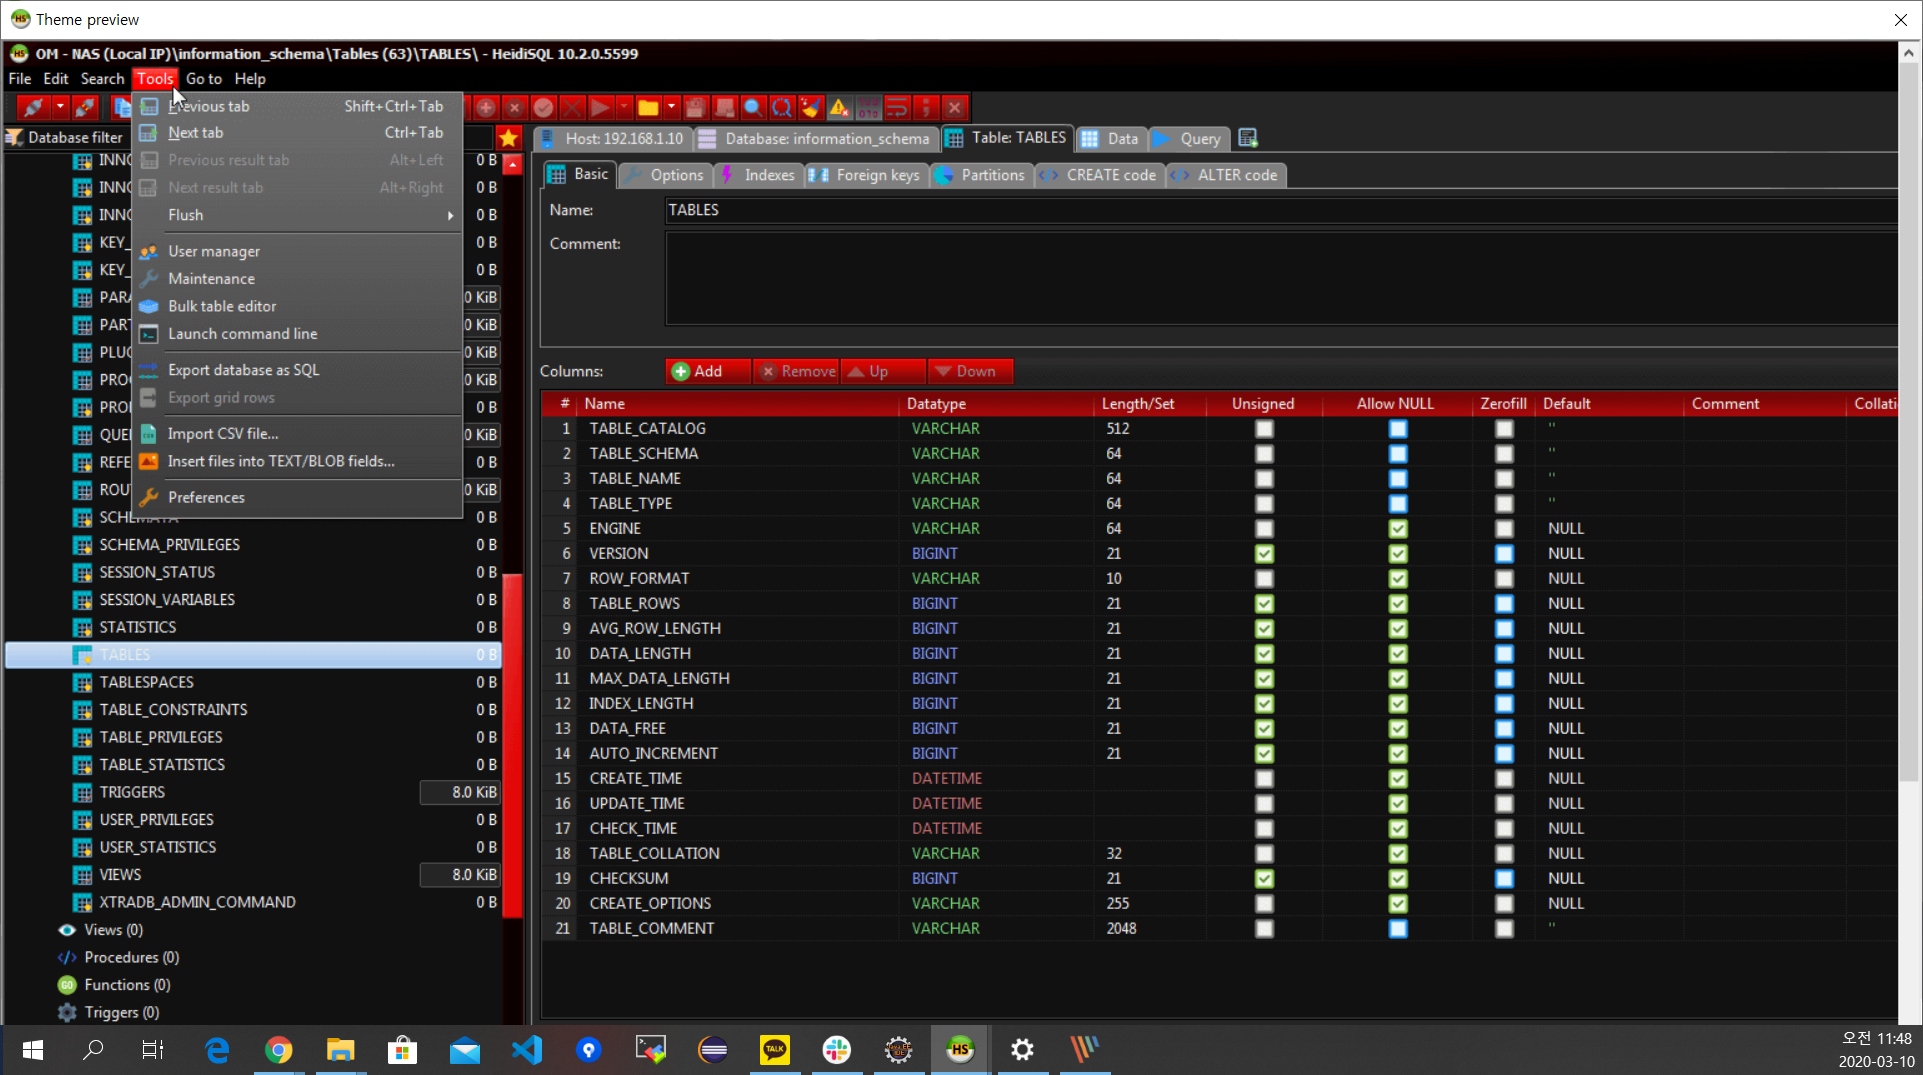Click the HeidiSQL taskbar icon
Viewport: 1923px width, 1075px height.
[960, 1049]
